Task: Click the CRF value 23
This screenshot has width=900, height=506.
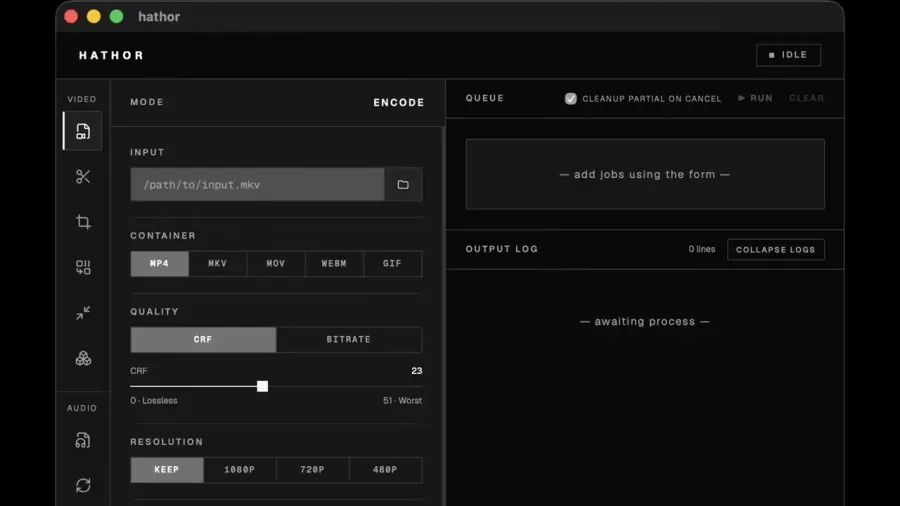Action: point(417,371)
